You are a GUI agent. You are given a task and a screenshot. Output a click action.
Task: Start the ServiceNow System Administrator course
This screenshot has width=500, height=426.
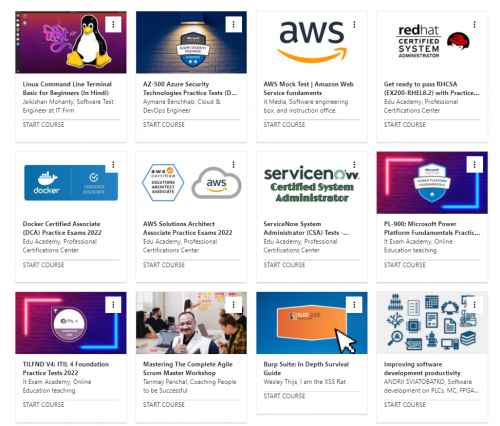coord(284,265)
